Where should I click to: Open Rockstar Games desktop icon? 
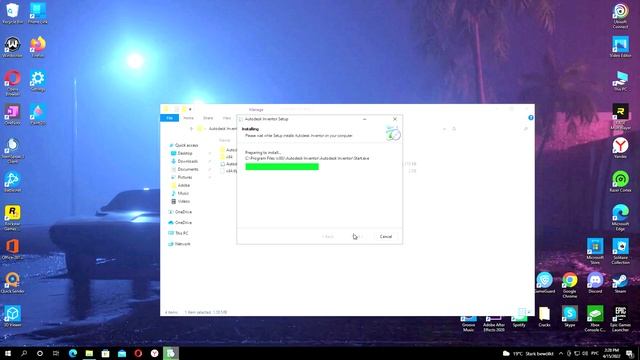(x=12, y=218)
